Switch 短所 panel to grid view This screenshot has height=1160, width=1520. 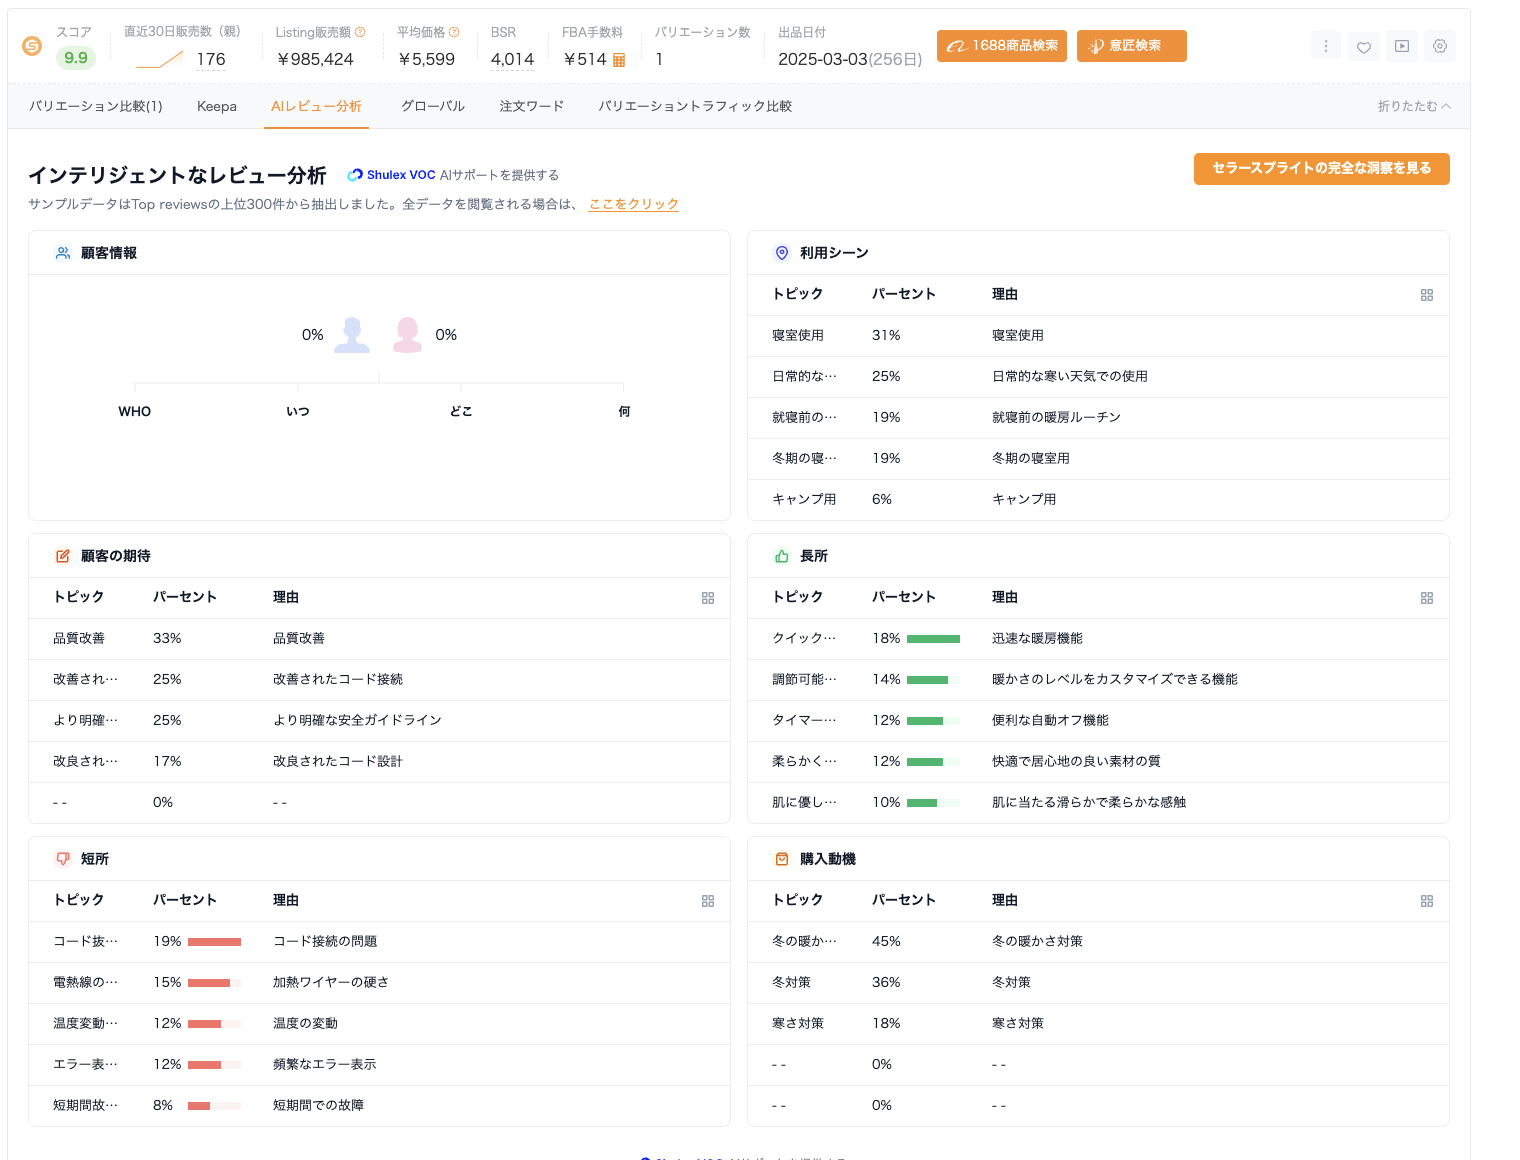pos(708,901)
